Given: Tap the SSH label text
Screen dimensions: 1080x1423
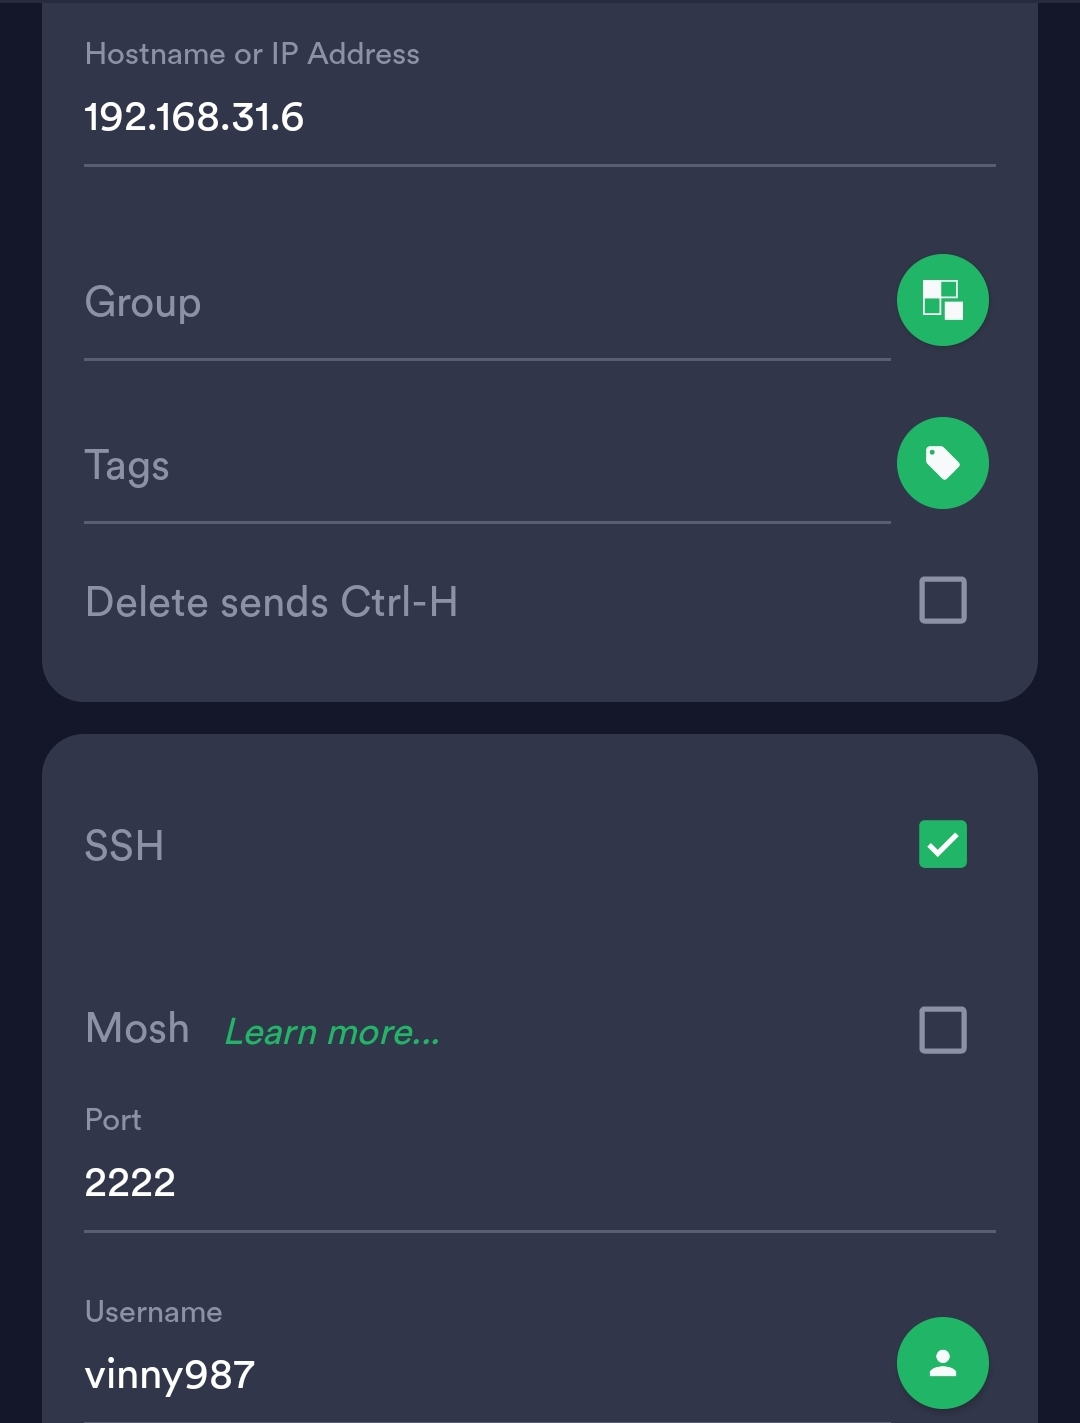Looking at the screenshot, I should click(x=124, y=846).
